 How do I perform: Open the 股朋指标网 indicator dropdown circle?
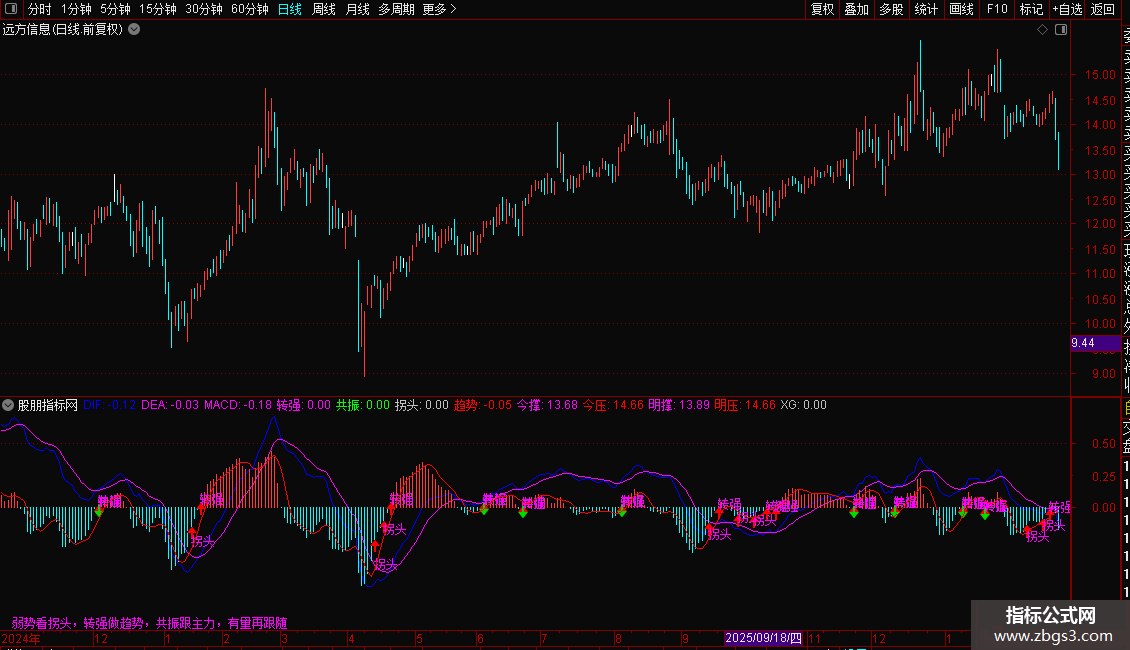pyautogui.click(x=8, y=405)
